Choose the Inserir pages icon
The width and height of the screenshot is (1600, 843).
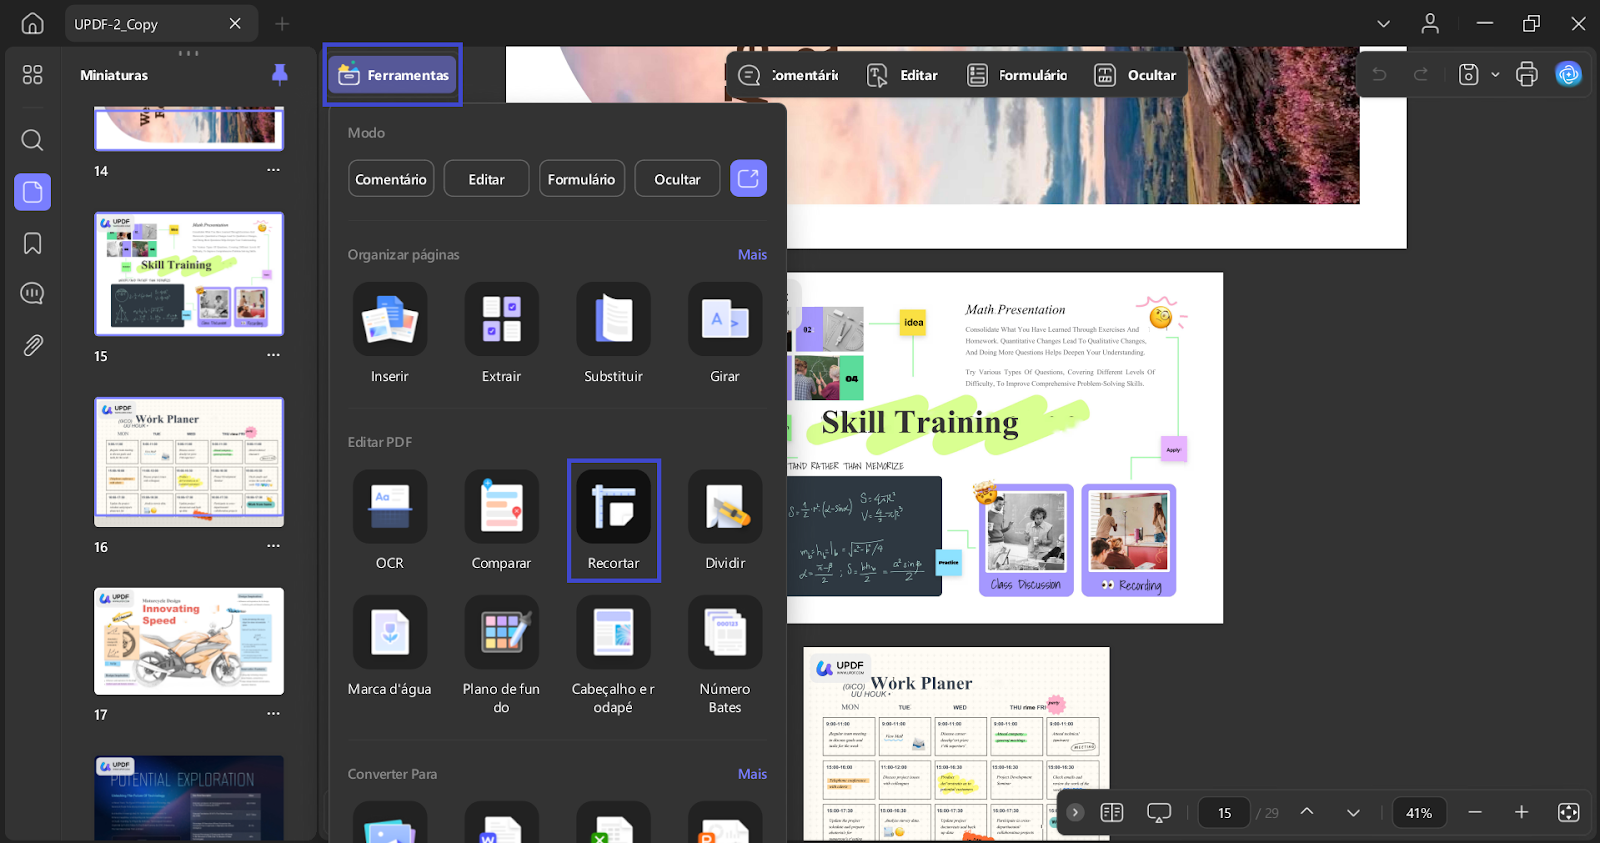click(390, 319)
